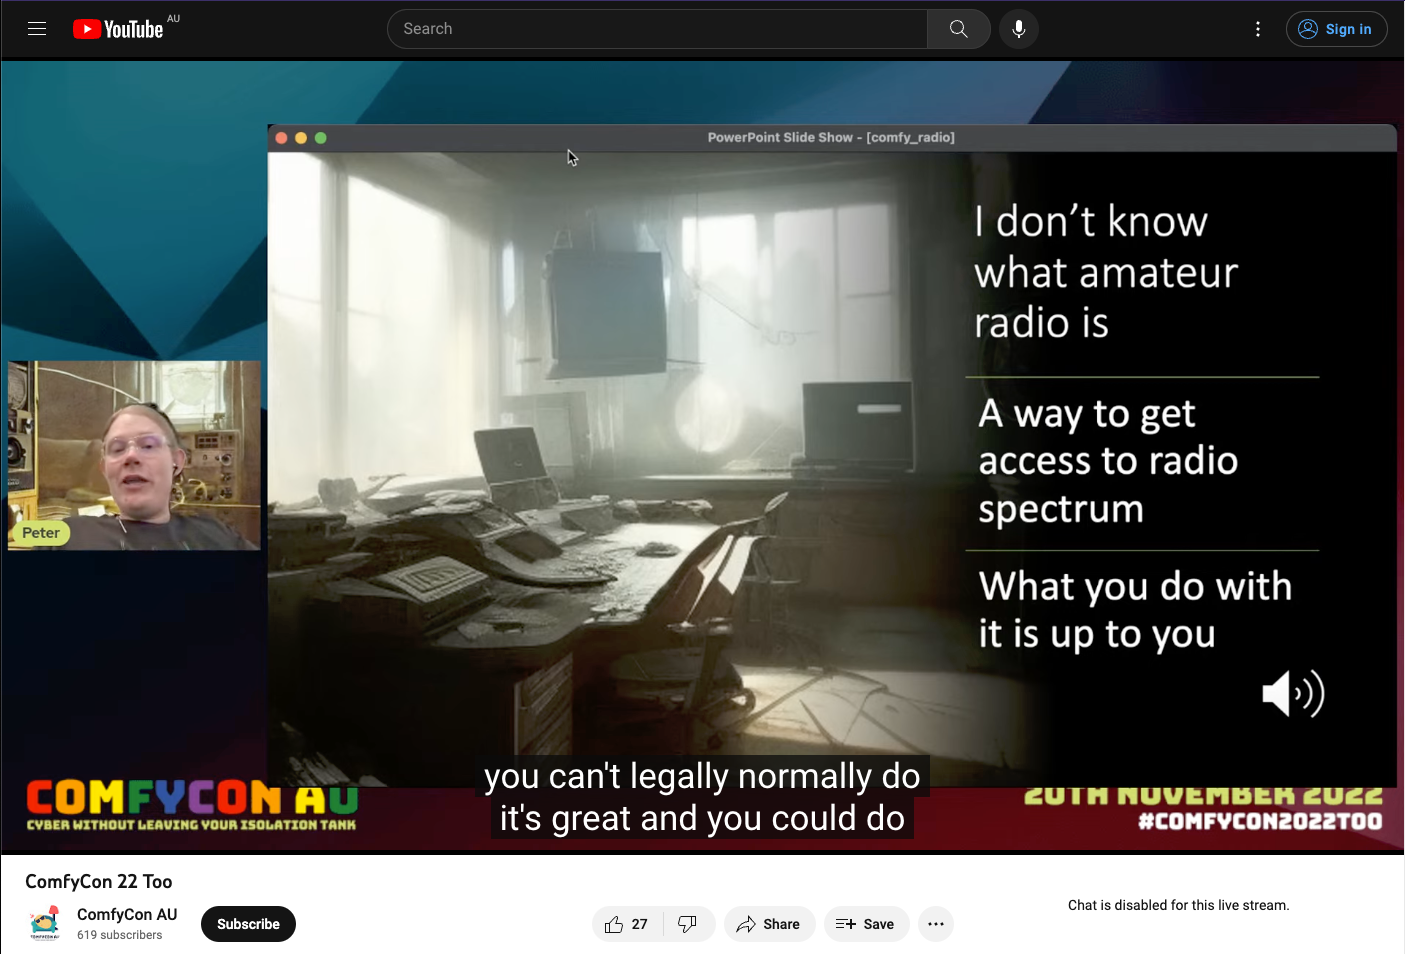Click the YouTube home logo
Screen dimensions: 1405x954
click(x=118, y=29)
